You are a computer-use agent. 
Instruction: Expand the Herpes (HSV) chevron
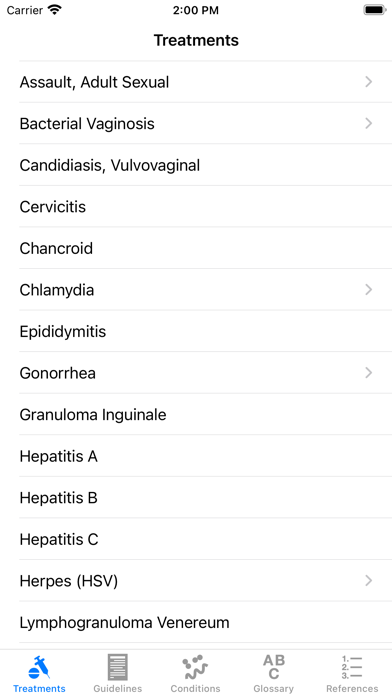pyautogui.click(x=368, y=581)
